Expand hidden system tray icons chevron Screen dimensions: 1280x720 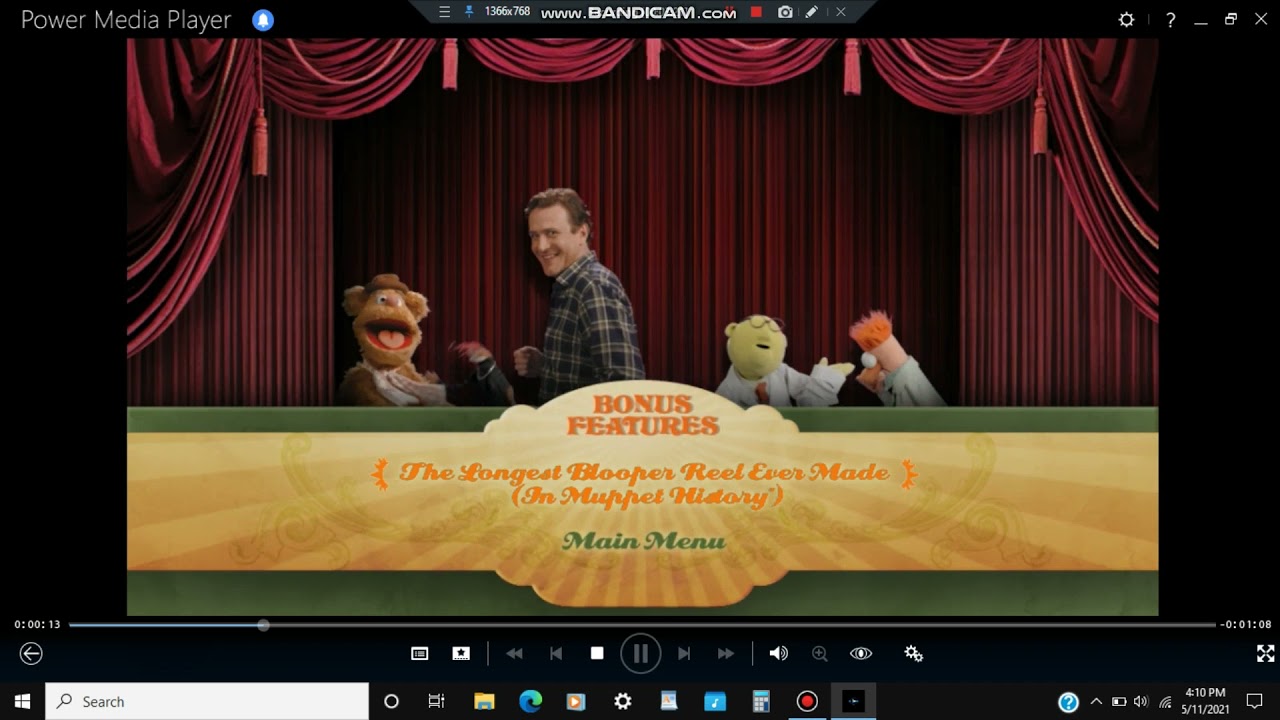(x=1096, y=701)
